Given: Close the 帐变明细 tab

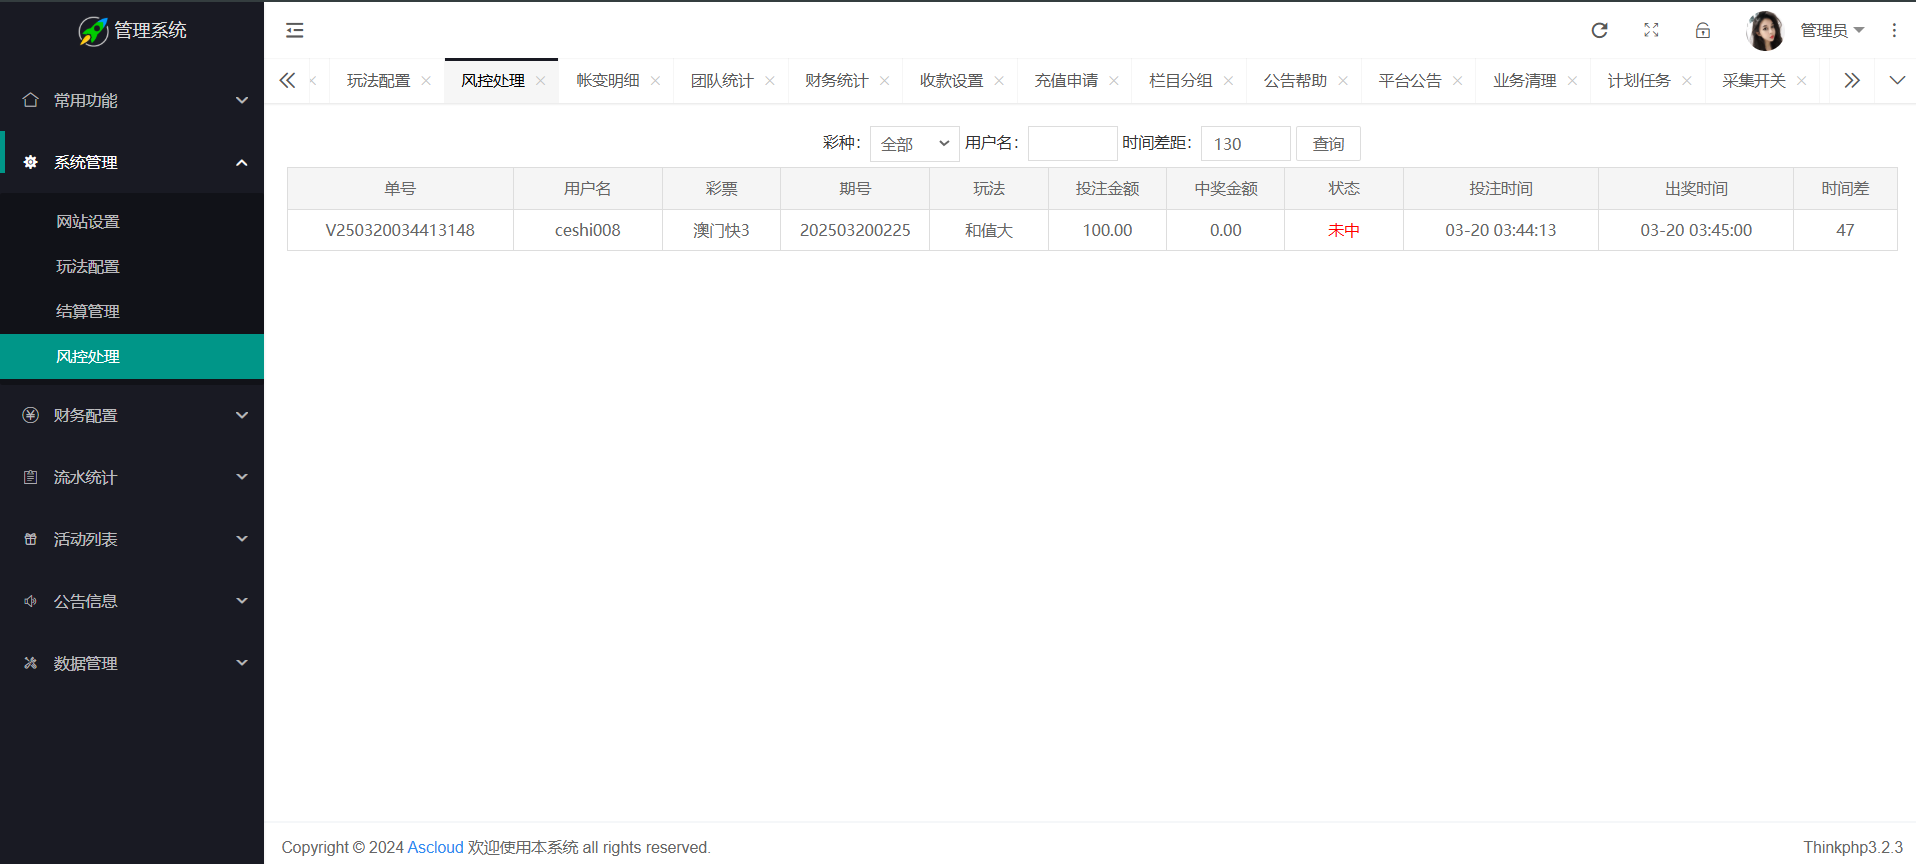Looking at the screenshot, I should click(656, 81).
